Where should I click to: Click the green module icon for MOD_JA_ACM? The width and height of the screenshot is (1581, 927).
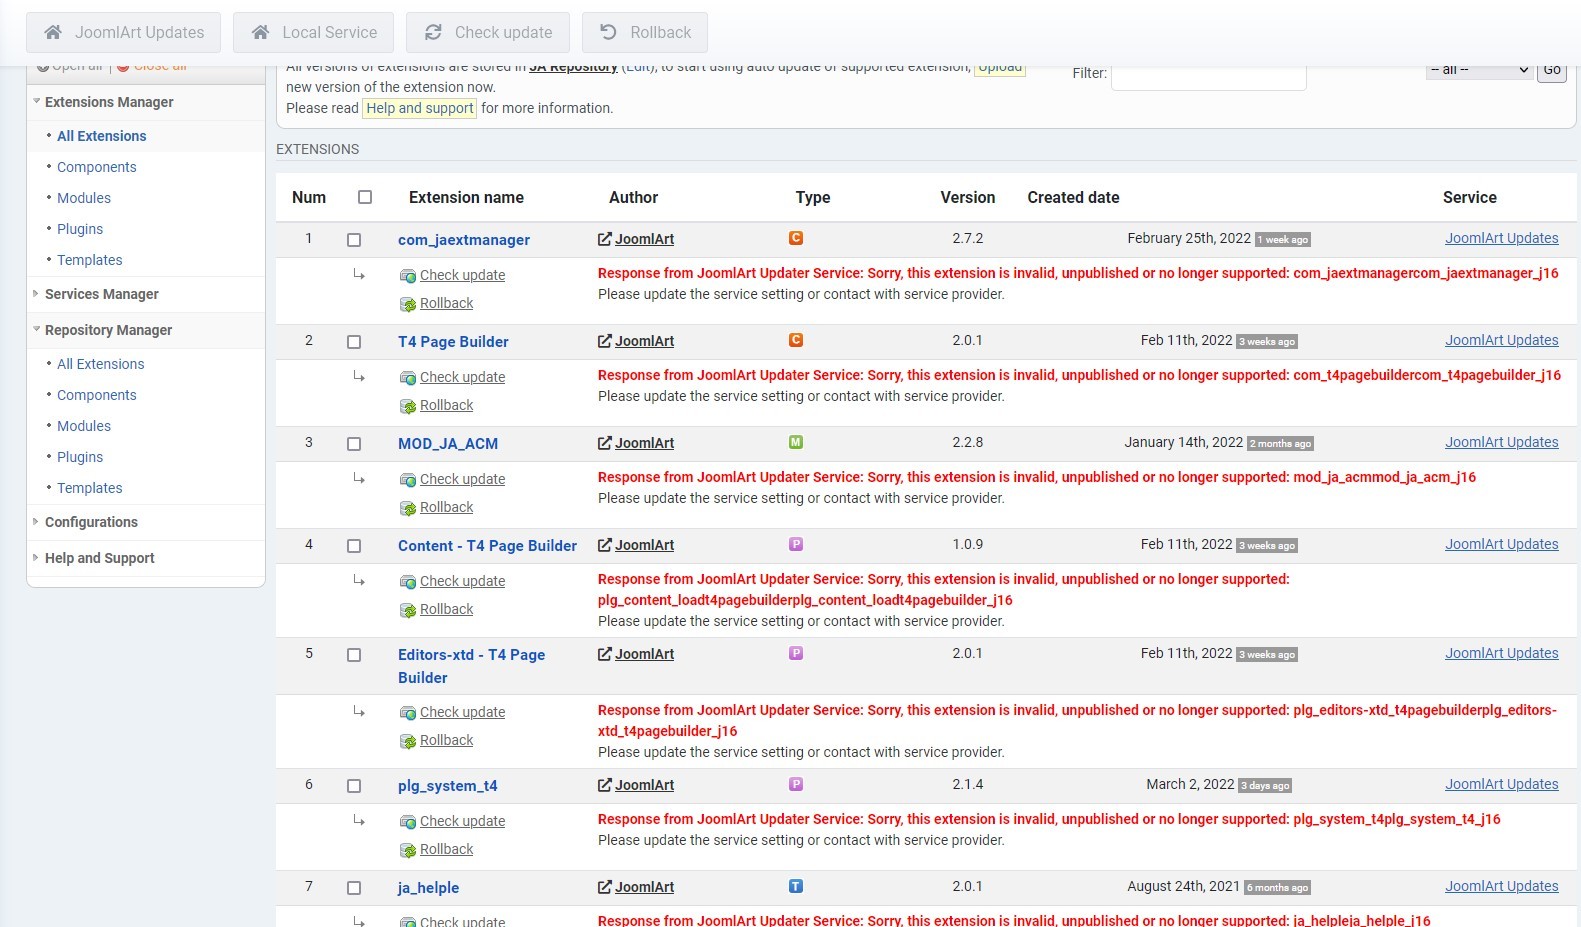(x=796, y=442)
